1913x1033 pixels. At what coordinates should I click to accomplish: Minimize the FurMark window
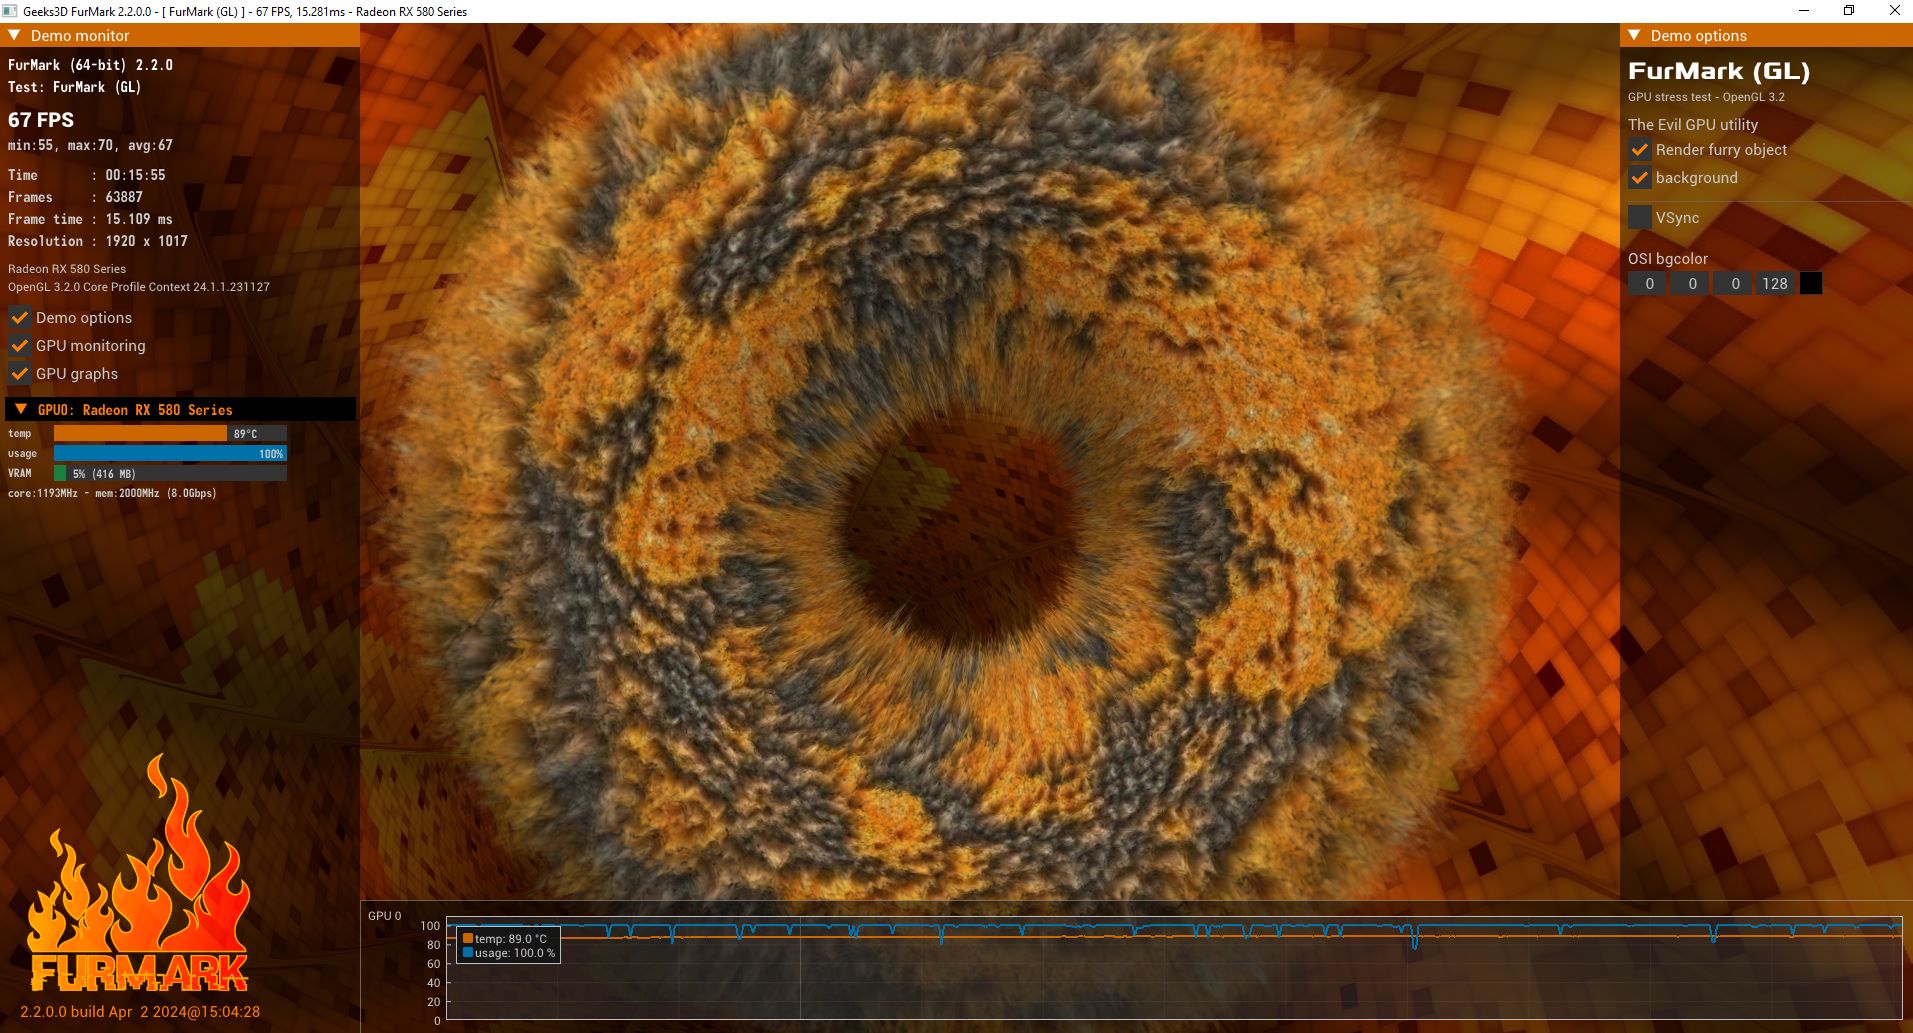[1804, 11]
